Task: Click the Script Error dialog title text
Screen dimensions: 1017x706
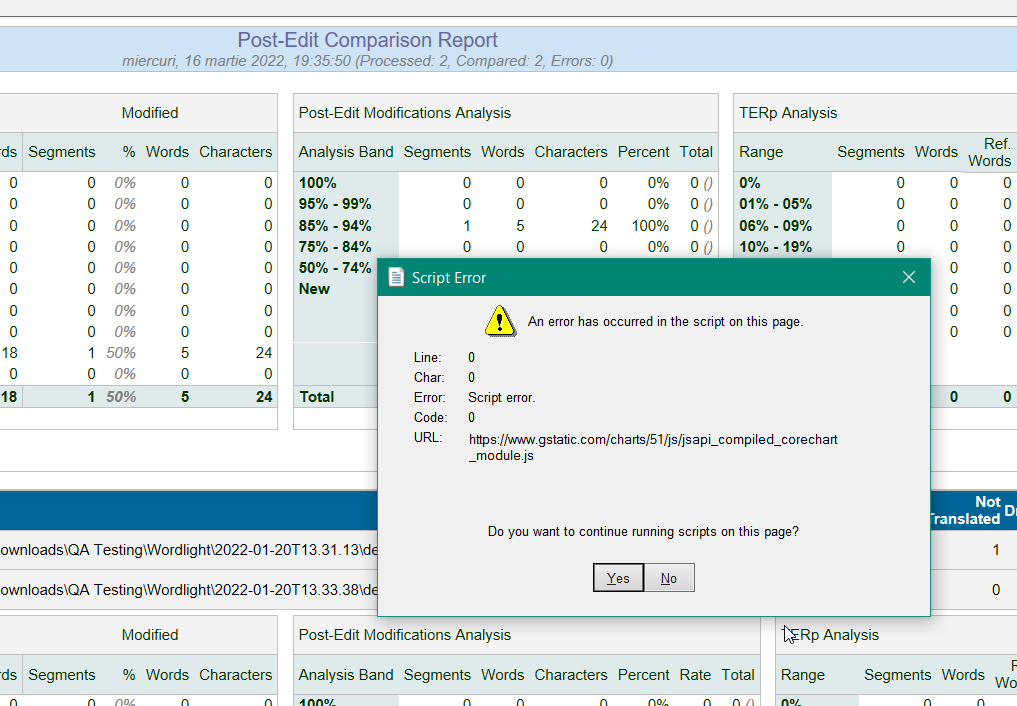Action: [x=449, y=278]
